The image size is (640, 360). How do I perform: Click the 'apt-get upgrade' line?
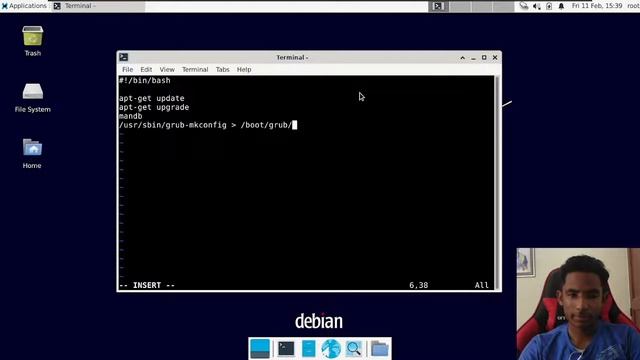pos(154,107)
